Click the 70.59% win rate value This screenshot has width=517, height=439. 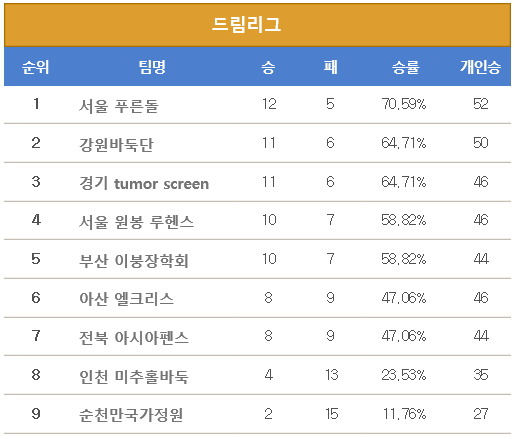(x=404, y=104)
